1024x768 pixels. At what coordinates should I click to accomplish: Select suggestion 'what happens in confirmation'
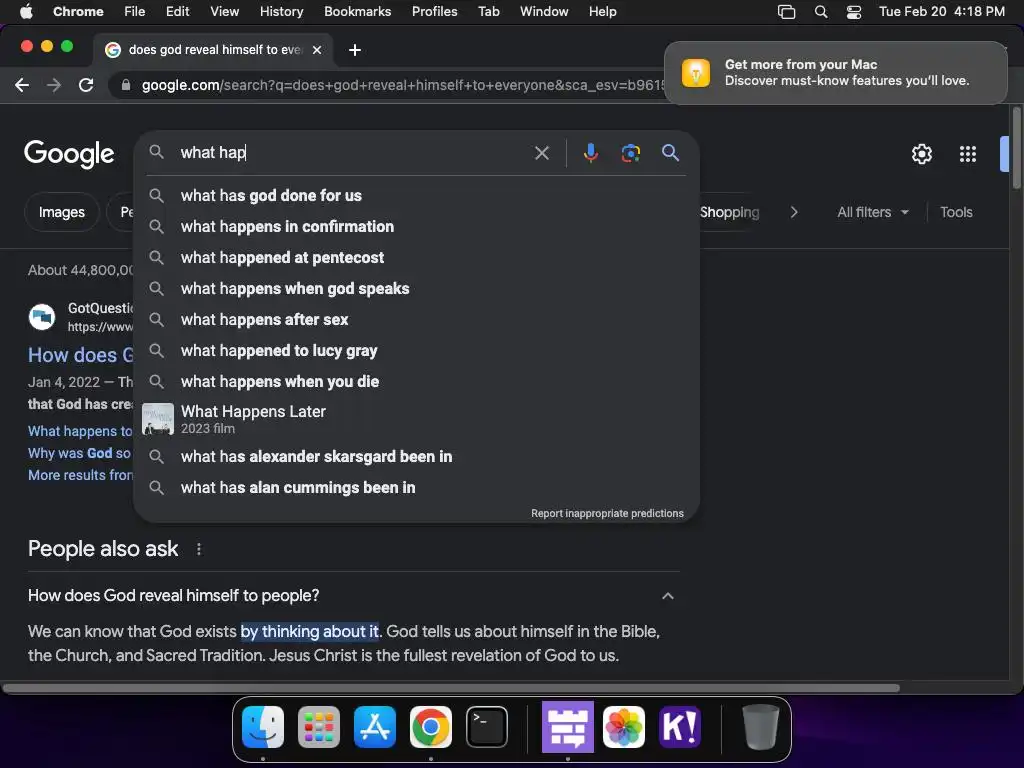click(x=416, y=227)
